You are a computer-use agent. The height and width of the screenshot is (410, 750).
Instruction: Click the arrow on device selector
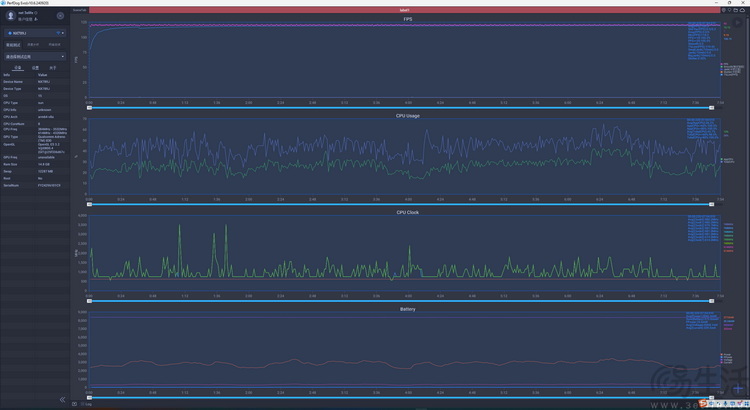click(x=63, y=33)
